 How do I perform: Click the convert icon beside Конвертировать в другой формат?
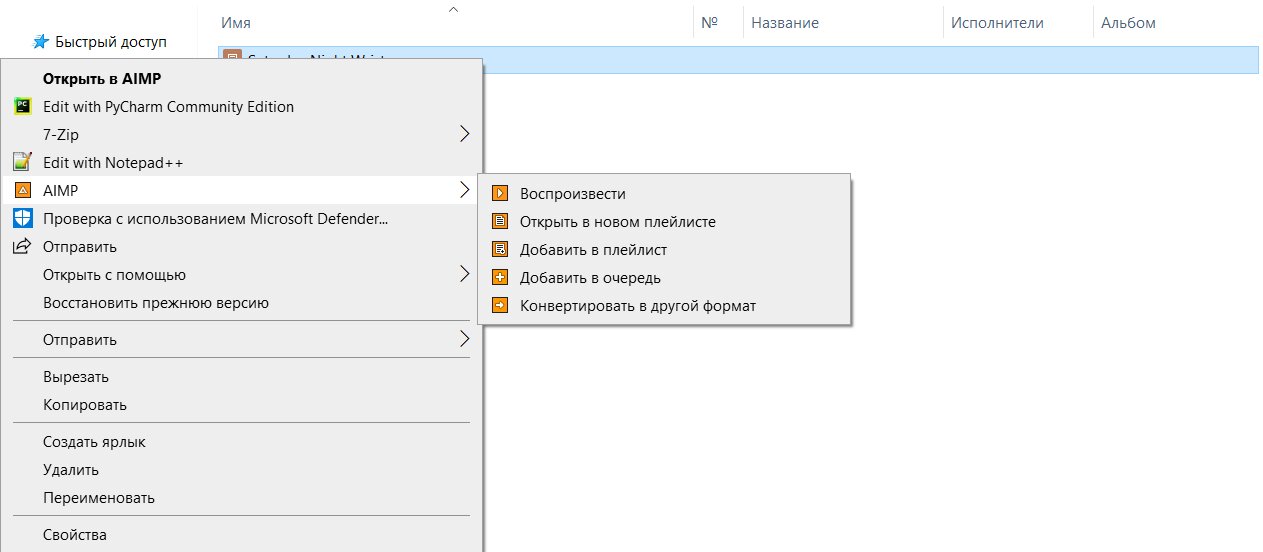pyautogui.click(x=500, y=306)
